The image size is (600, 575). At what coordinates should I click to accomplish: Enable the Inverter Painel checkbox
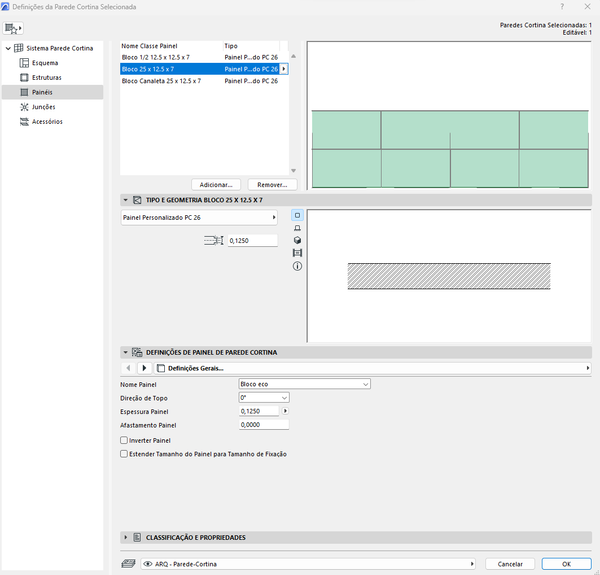coord(124,440)
